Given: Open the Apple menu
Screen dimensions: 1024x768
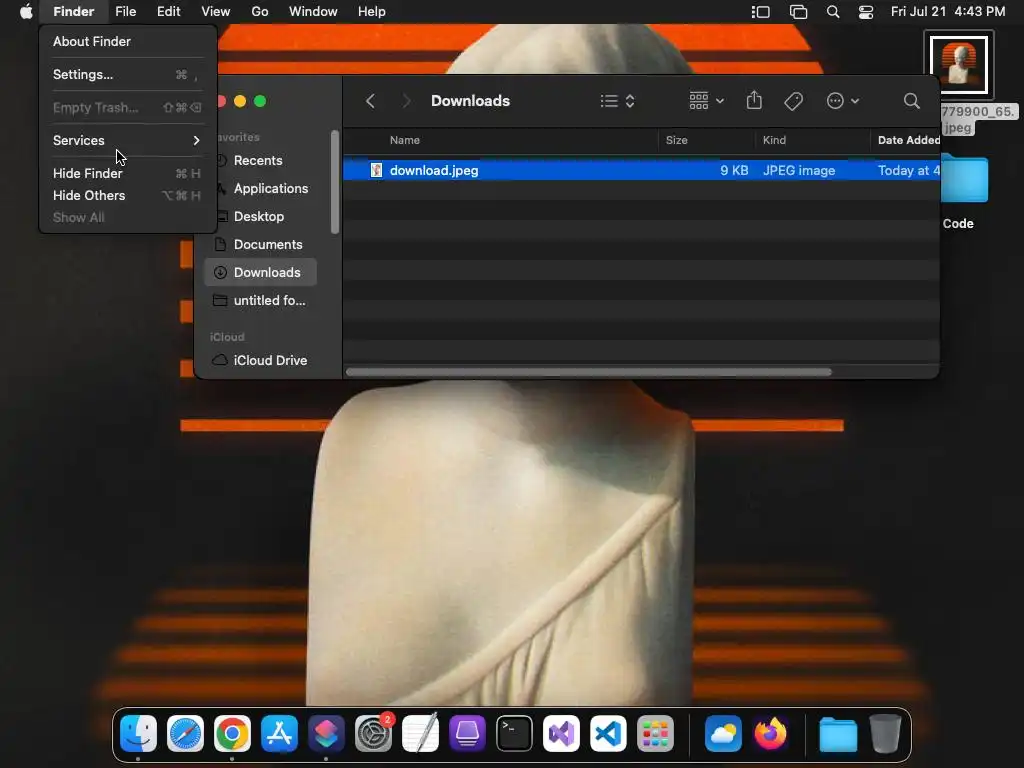Looking at the screenshot, I should point(26,12).
